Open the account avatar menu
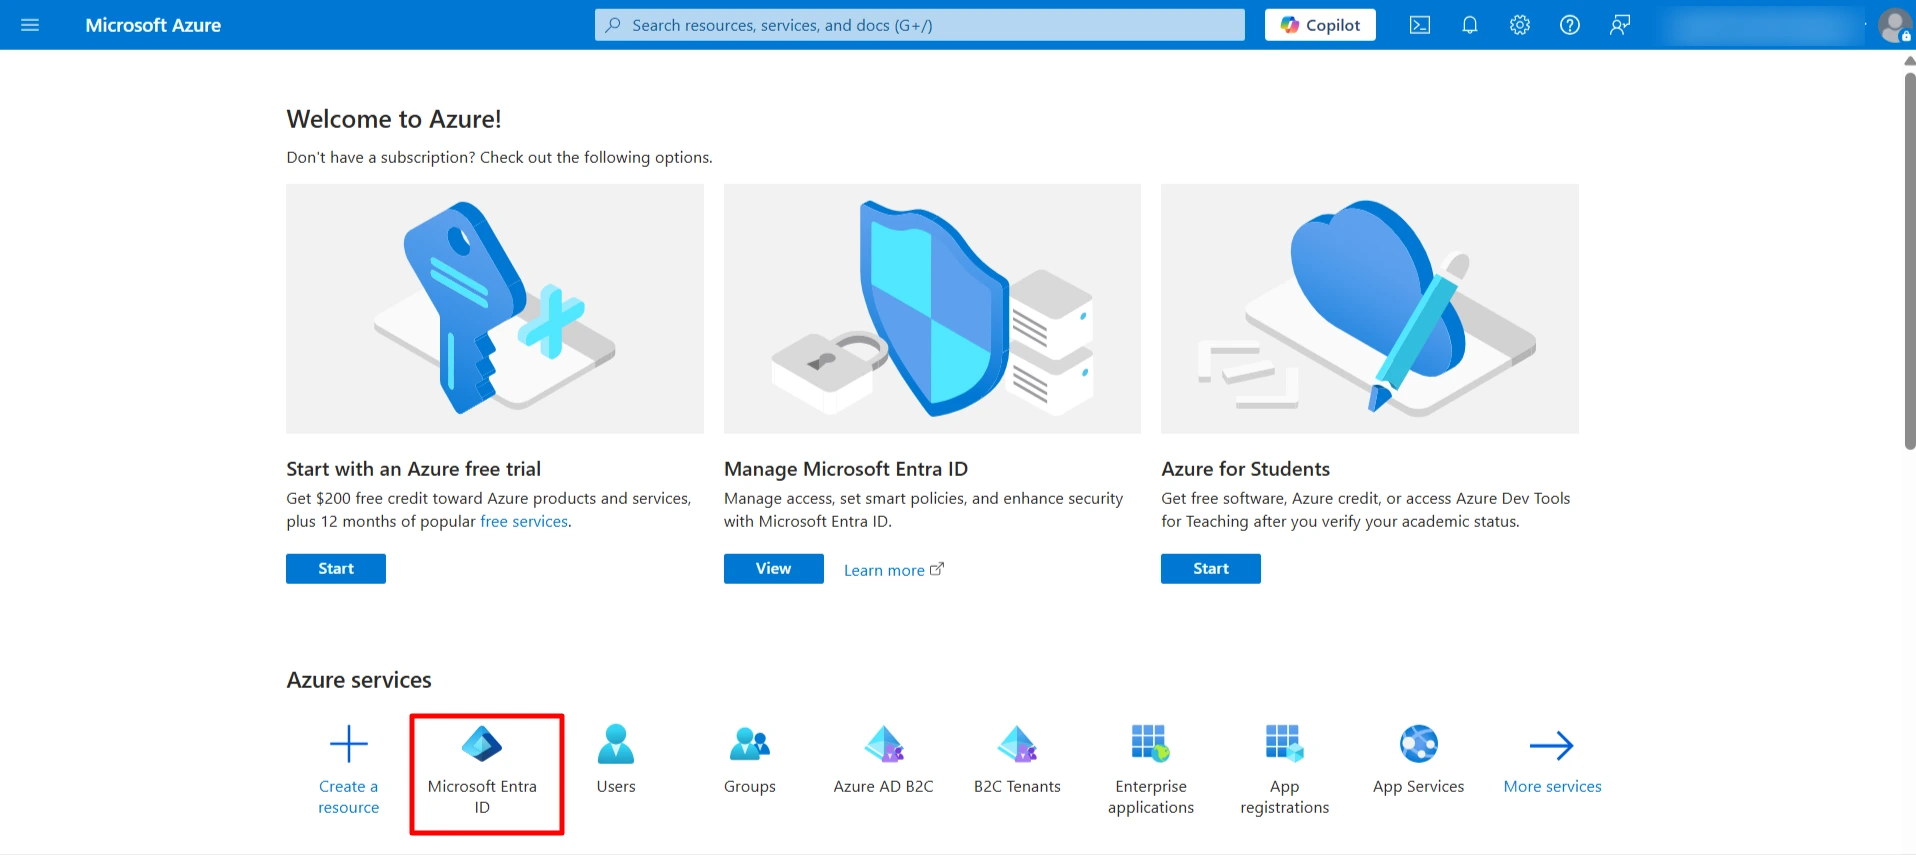This screenshot has width=1916, height=855. (x=1894, y=25)
